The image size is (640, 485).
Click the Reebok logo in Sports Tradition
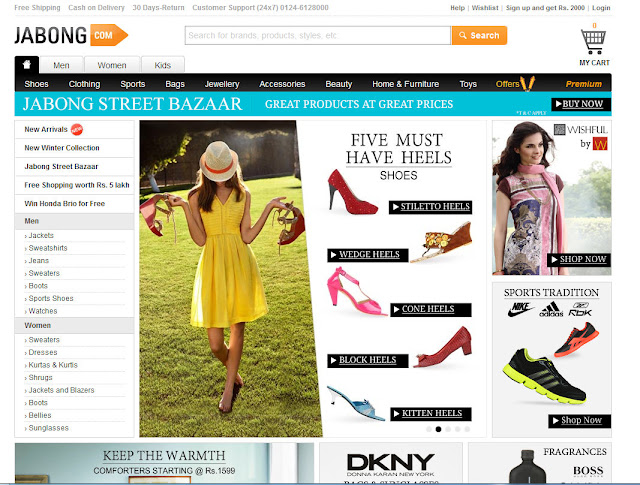(x=580, y=309)
